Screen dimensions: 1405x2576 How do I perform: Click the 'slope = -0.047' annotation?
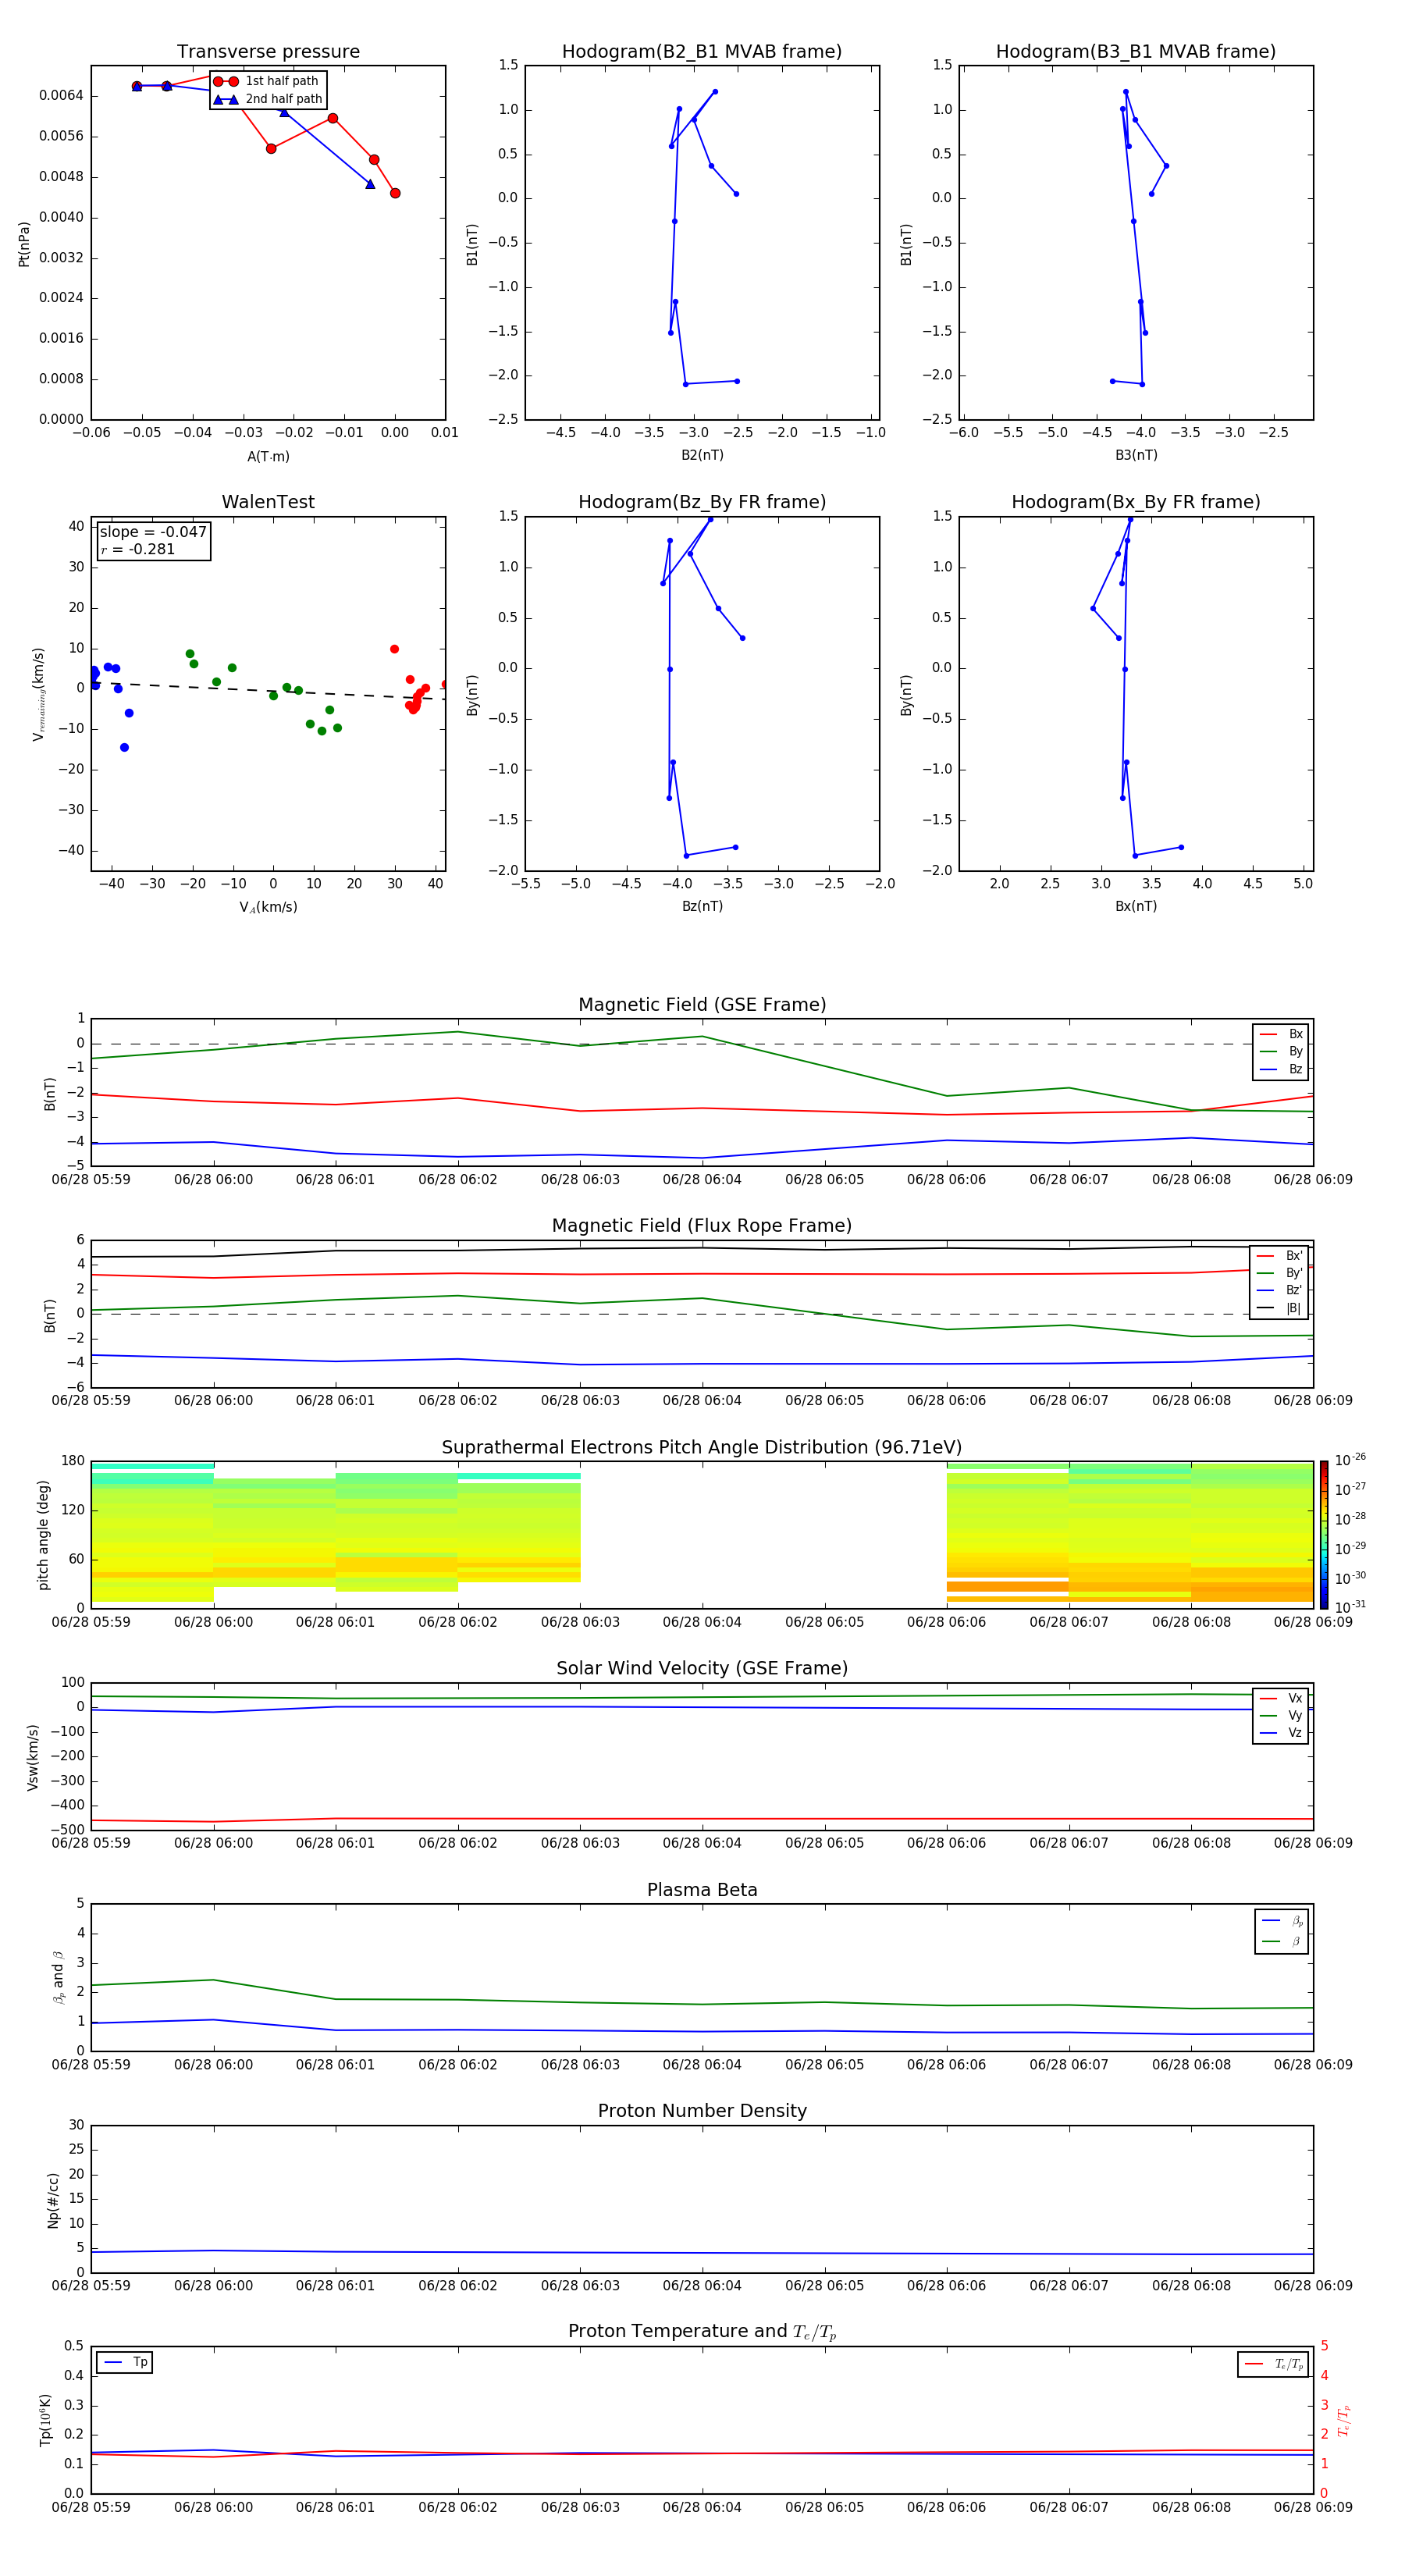[153, 532]
